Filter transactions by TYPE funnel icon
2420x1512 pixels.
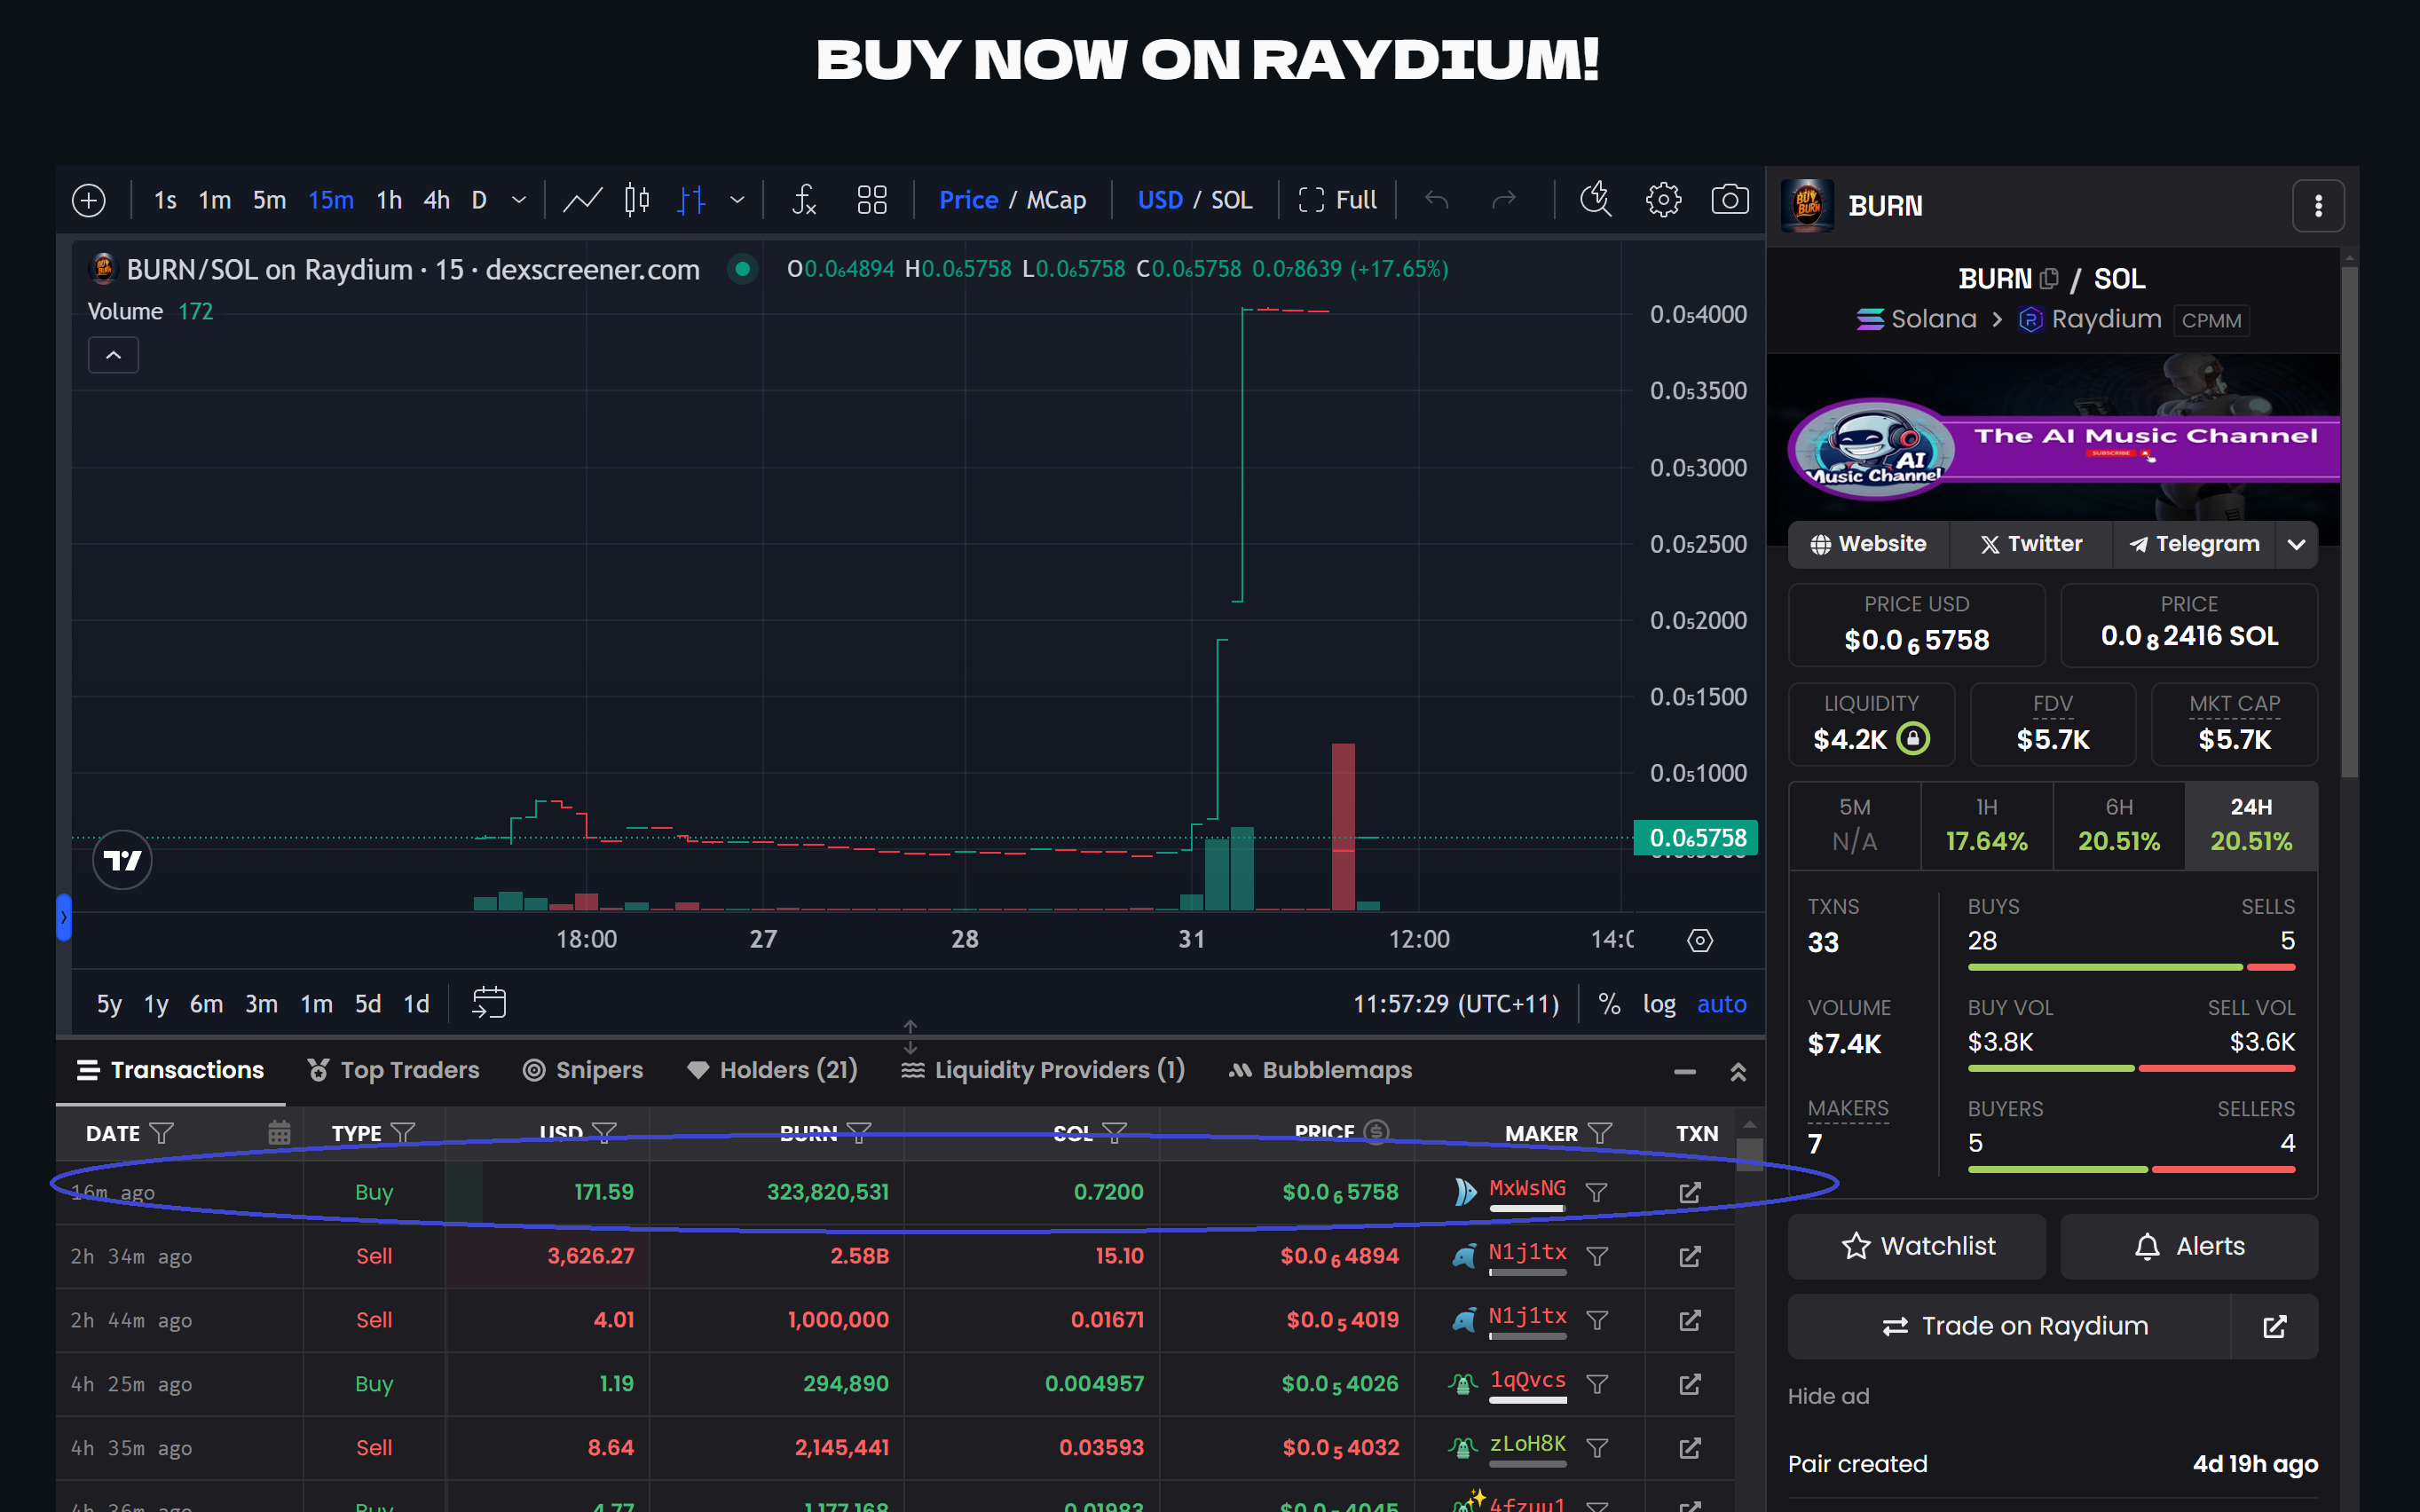pos(403,1133)
